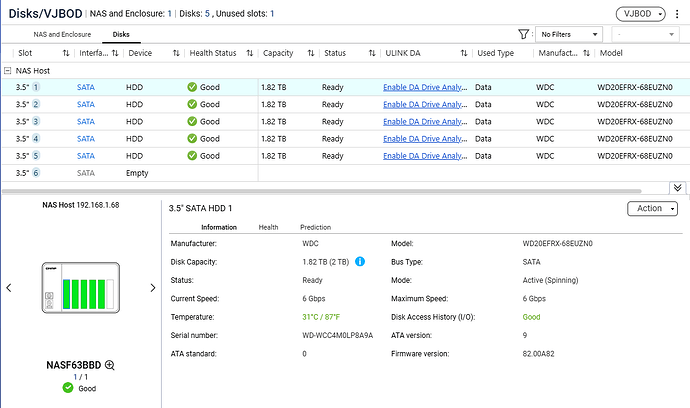The image size is (690, 408).
Task: Show next enclosure with right arrow
Action: [153, 288]
